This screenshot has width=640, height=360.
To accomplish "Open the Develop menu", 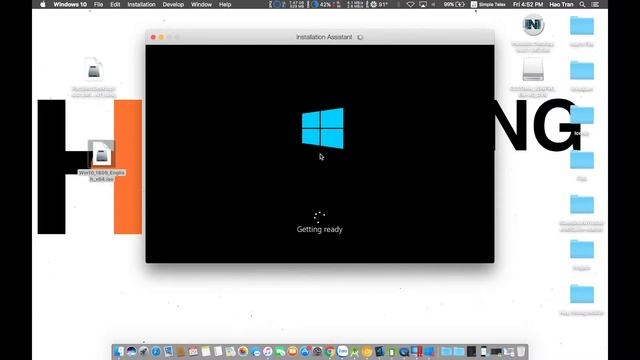I will (173, 4).
